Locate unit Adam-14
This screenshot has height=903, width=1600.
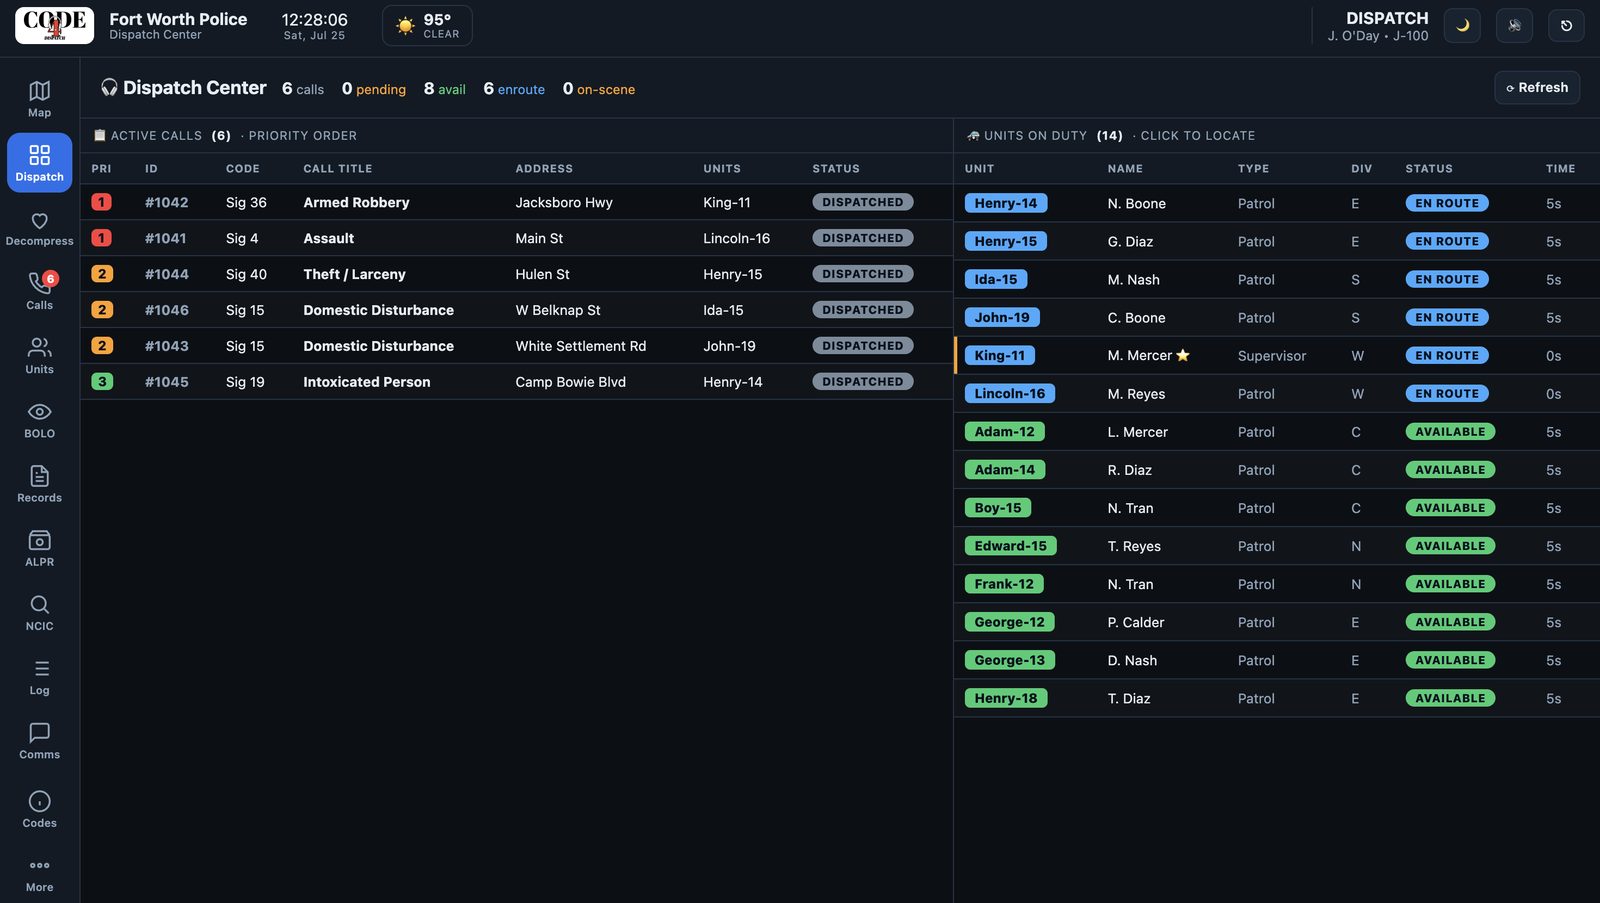1005,469
